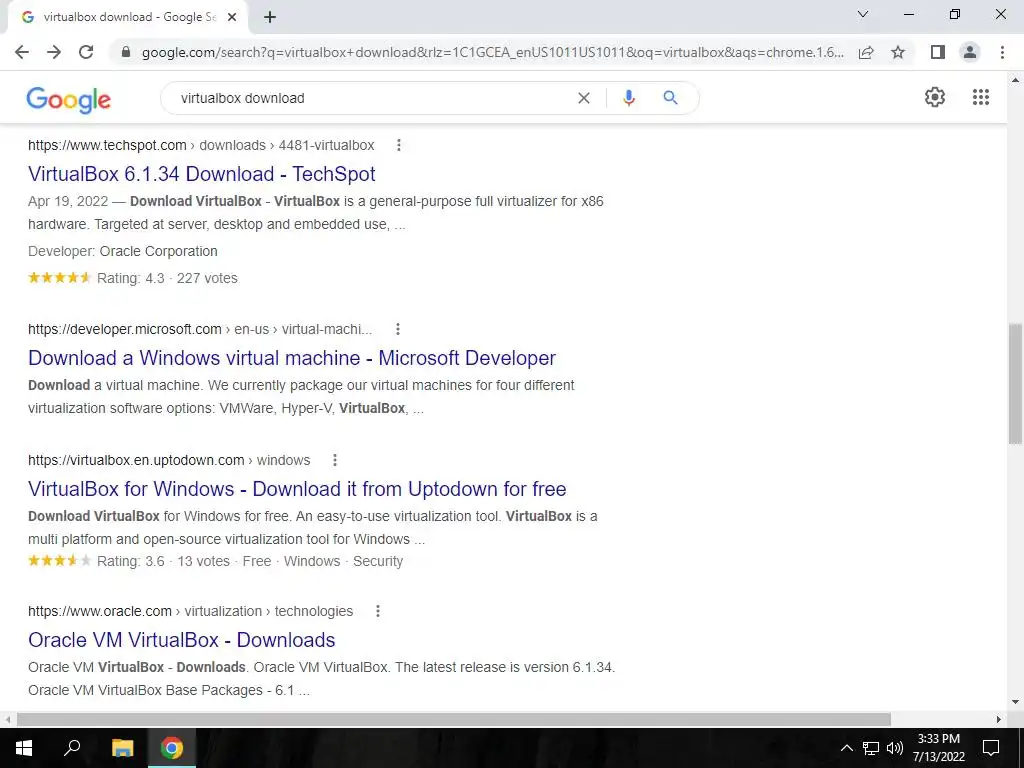
Task: Open more options for TechSpot result
Action: 398,145
